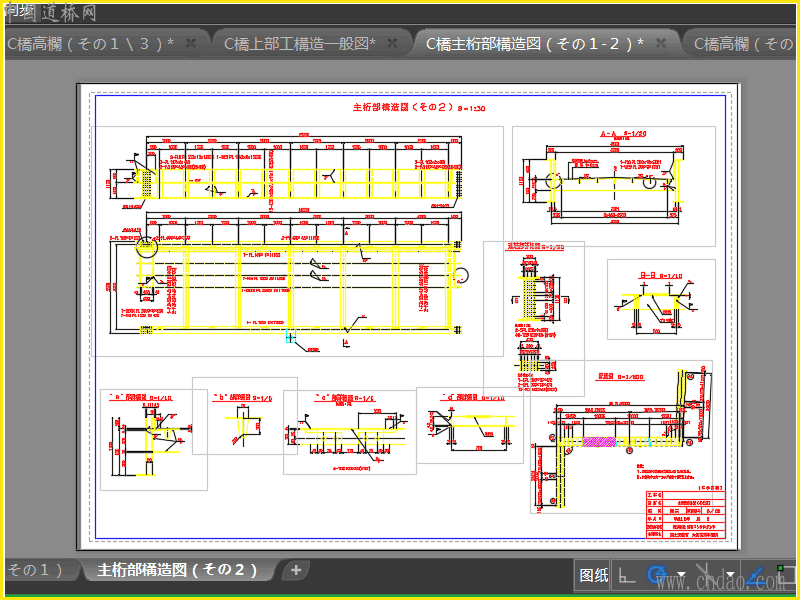Close the C橋上部工構造一般図 tab

pos(392,43)
